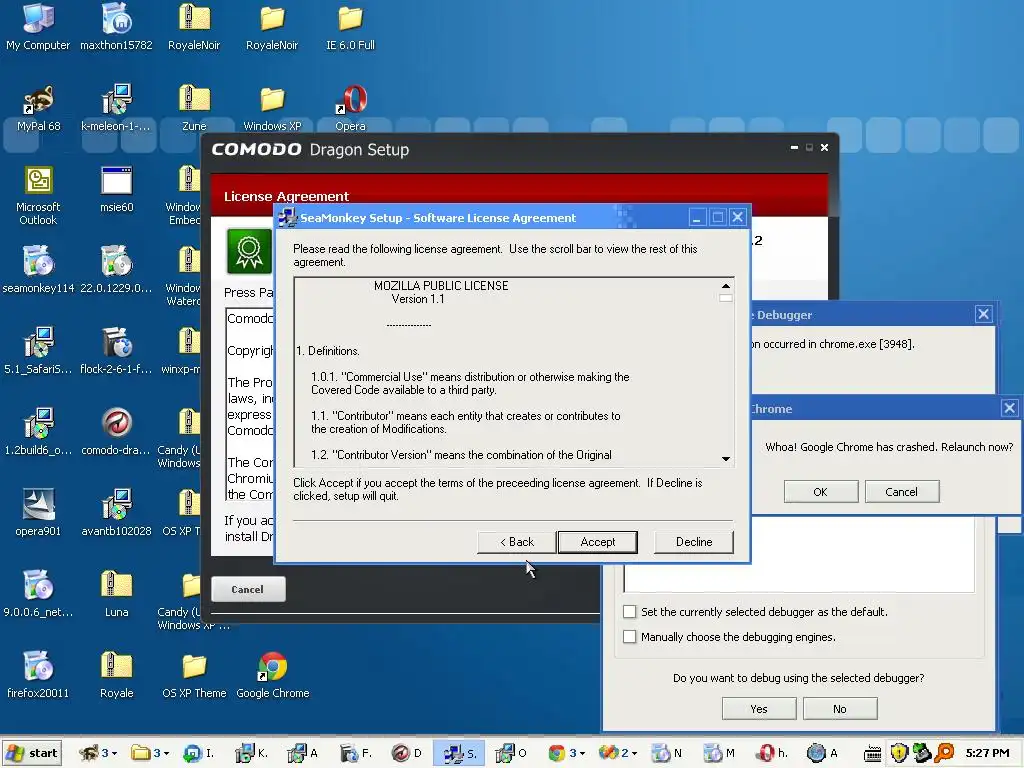Go Back in SeaMonkey Setup
Image resolution: width=1024 pixels, height=768 pixels.
517,541
